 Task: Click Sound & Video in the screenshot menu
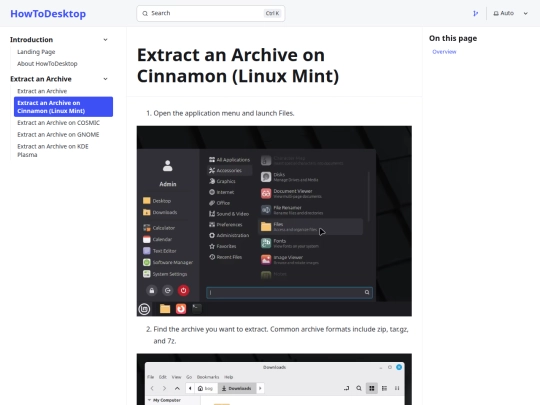229,214
